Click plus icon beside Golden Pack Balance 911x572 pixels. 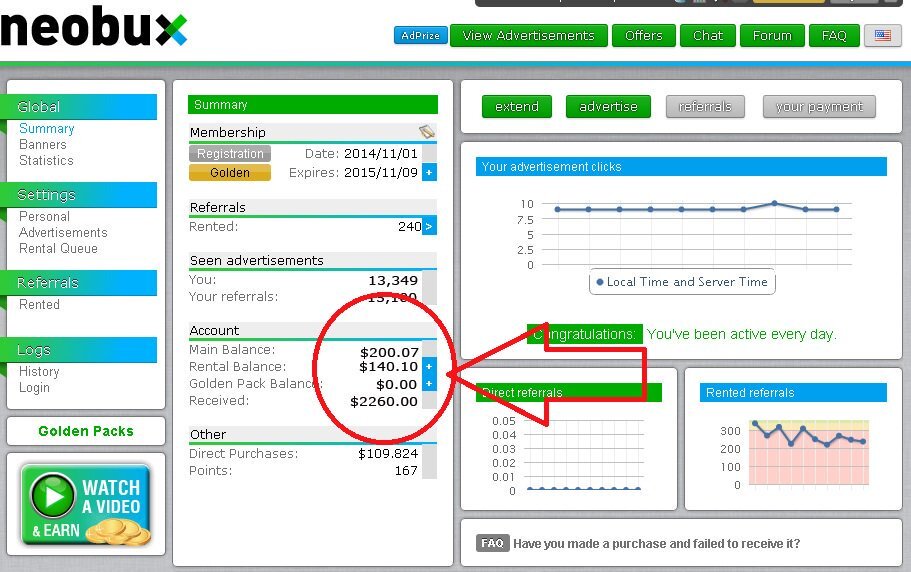click(429, 384)
